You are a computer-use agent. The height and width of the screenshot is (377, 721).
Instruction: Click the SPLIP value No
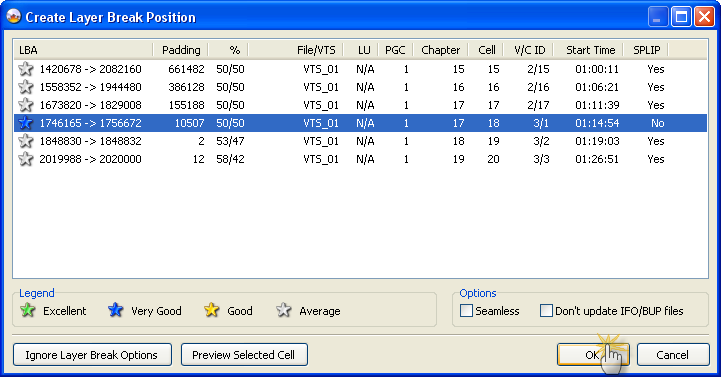pyautogui.click(x=658, y=123)
